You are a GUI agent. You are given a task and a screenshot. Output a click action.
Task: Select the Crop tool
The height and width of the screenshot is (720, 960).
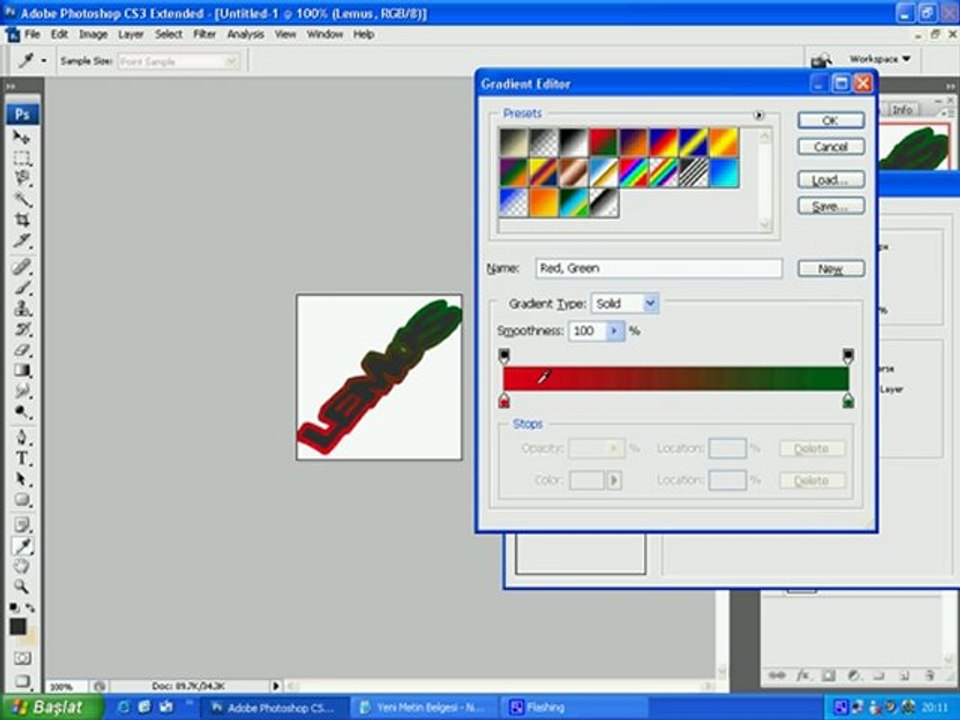click(22, 219)
